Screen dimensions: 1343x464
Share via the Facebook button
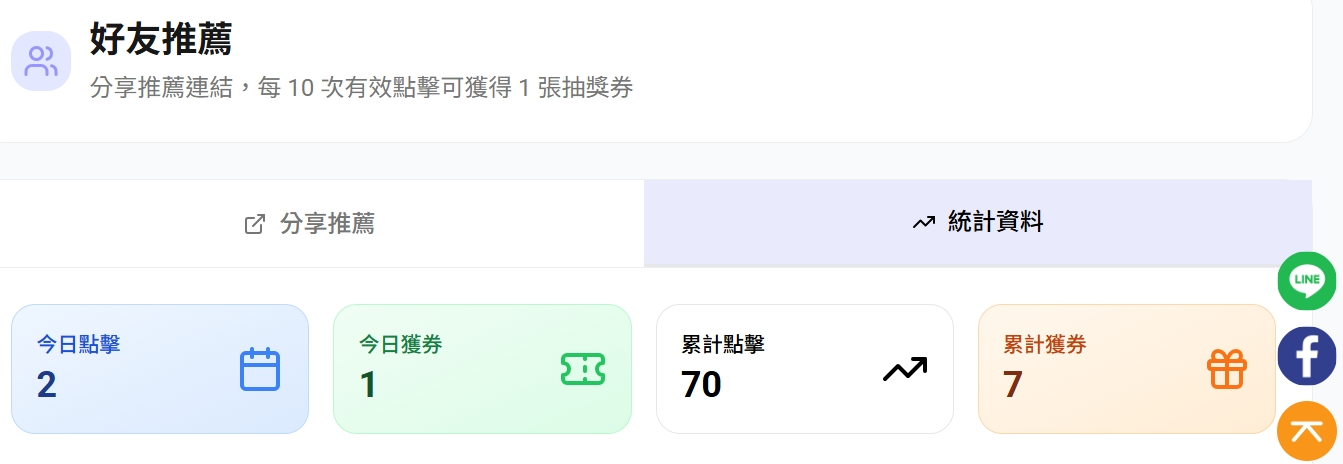click(x=1307, y=356)
